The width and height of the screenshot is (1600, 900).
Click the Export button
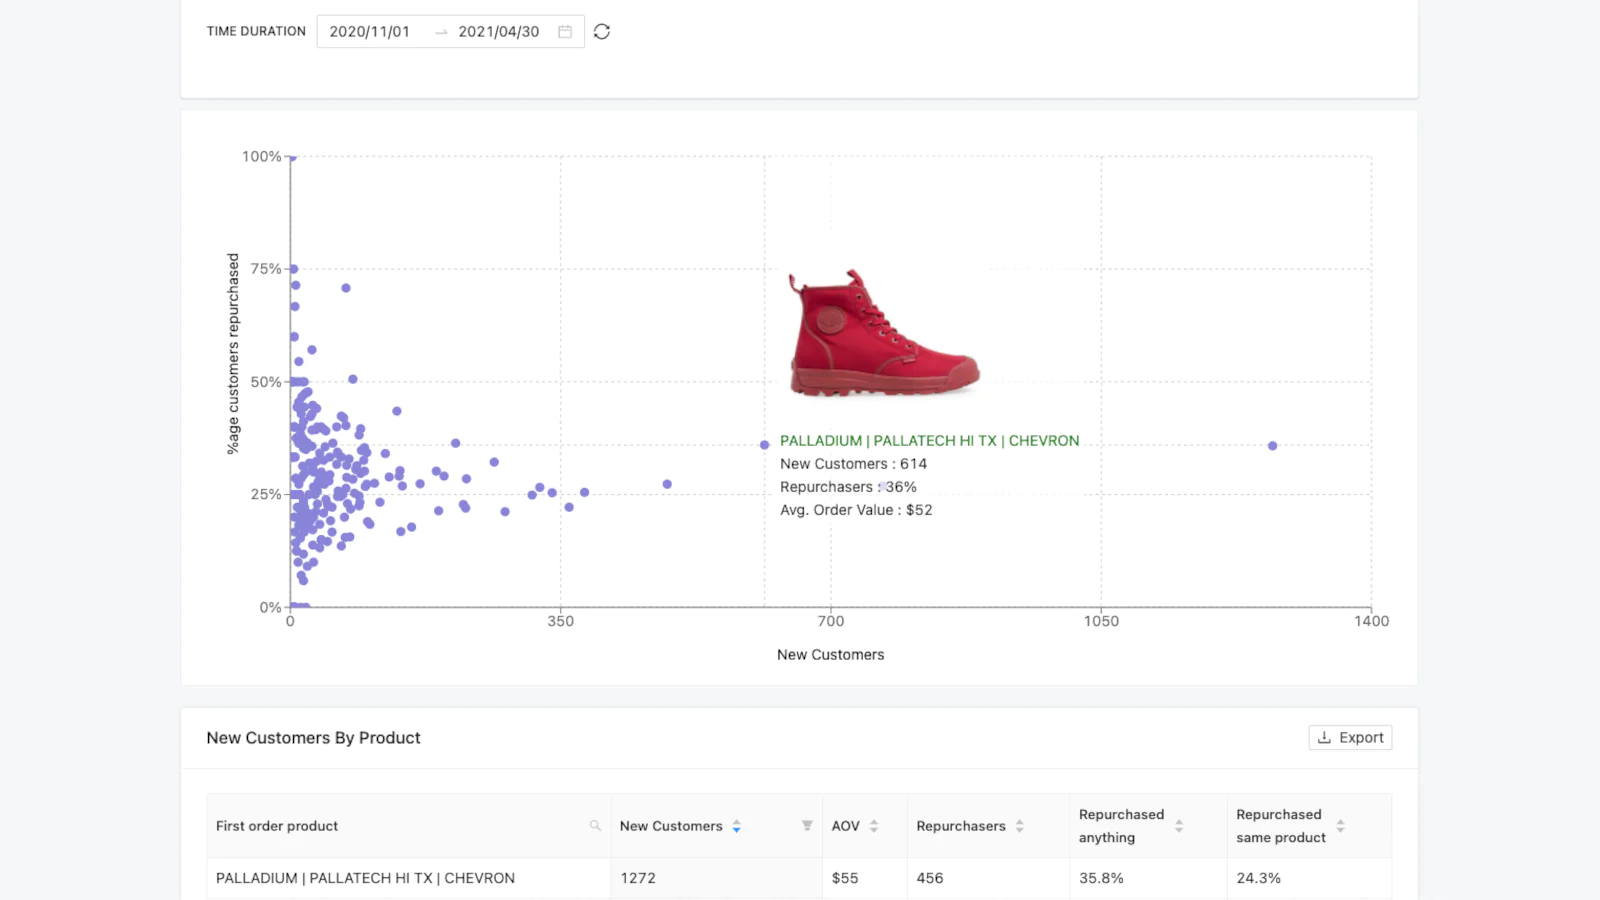pos(1350,738)
